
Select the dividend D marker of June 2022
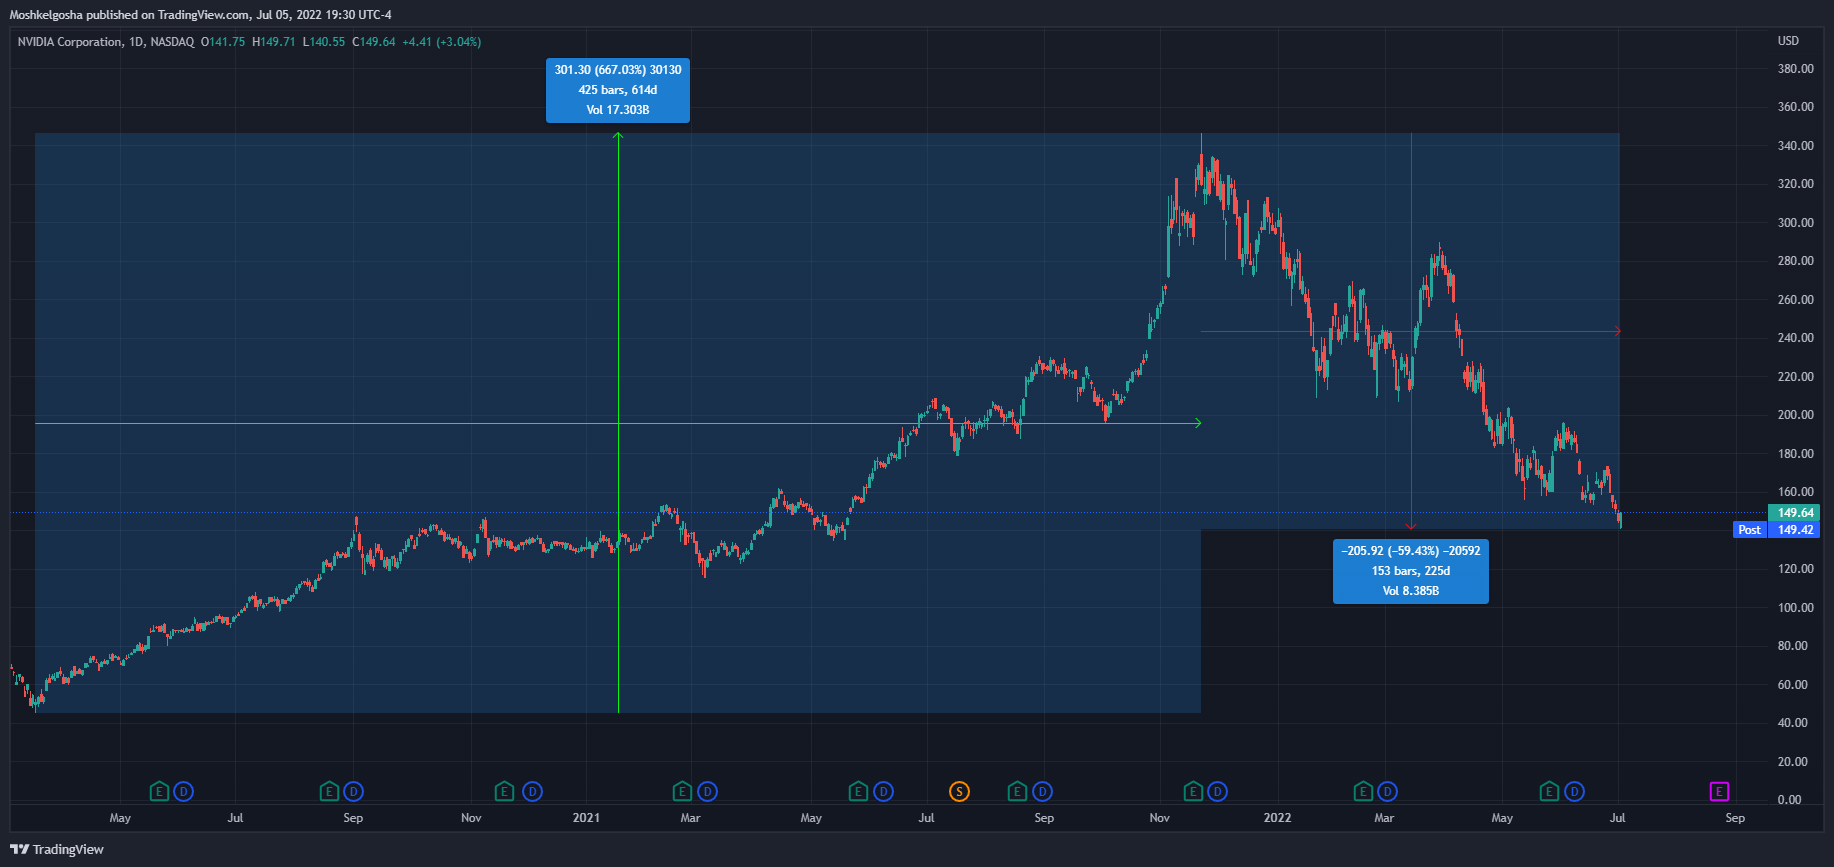tap(1574, 792)
